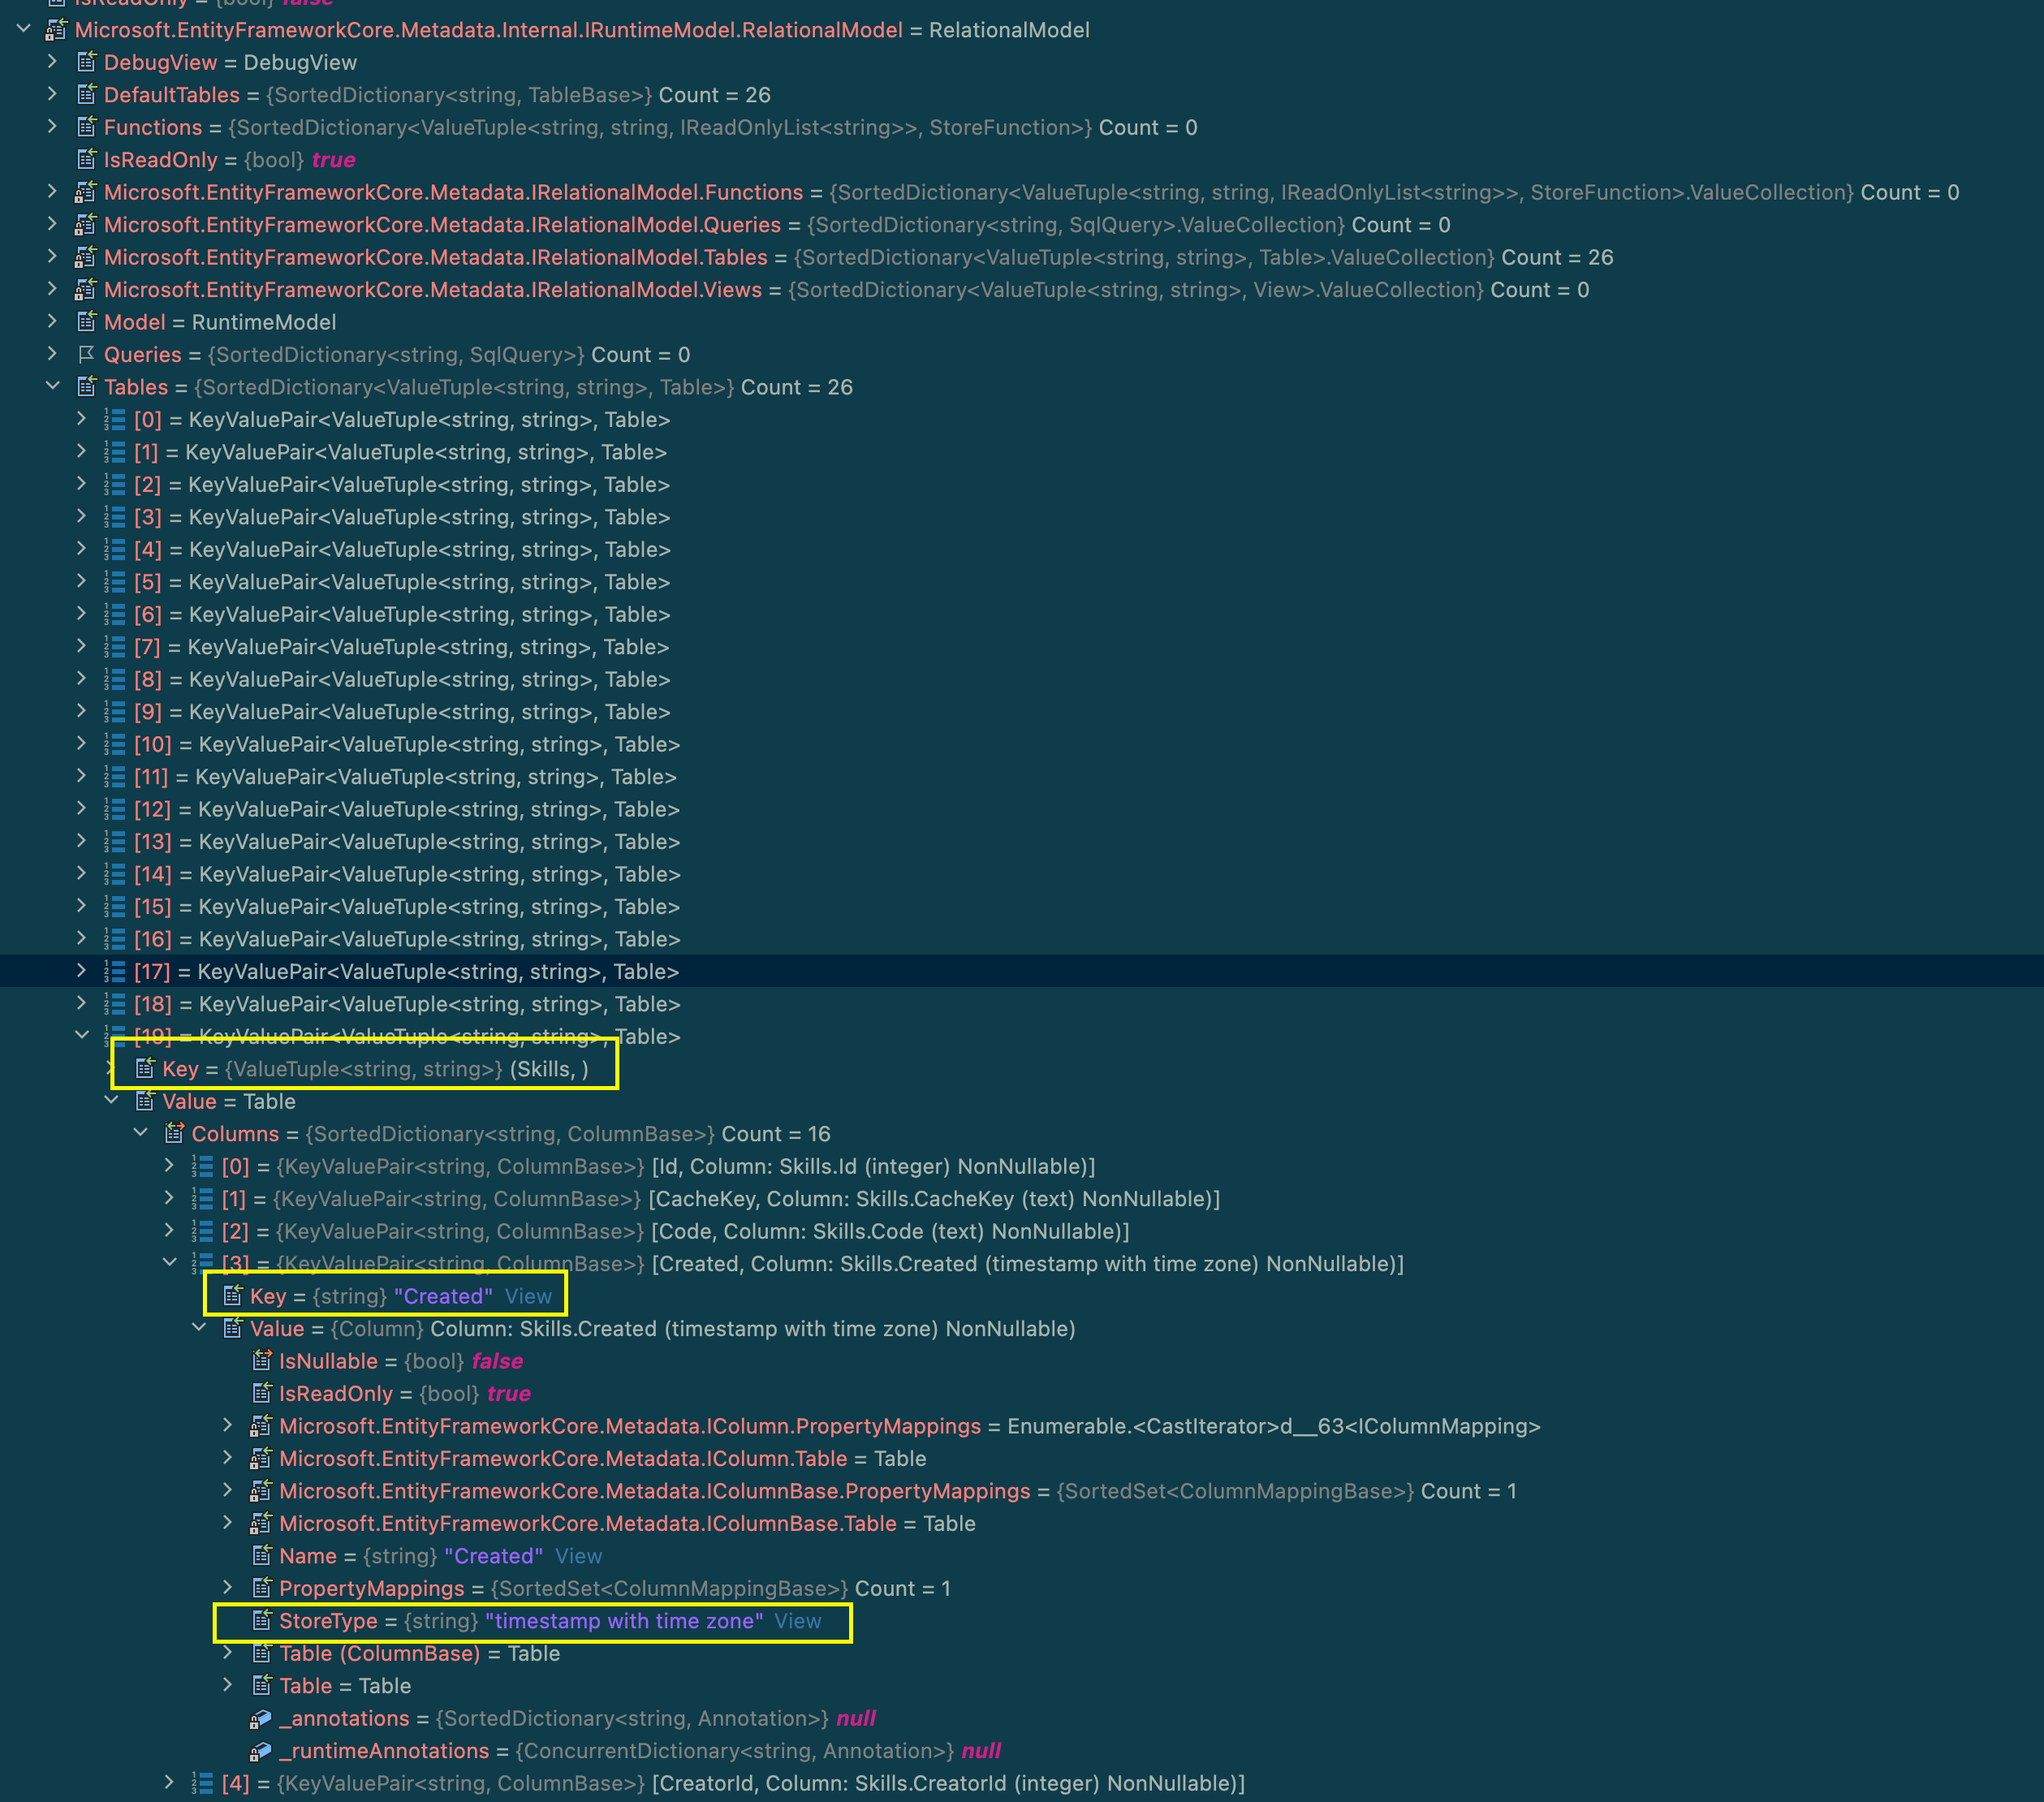This screenshot has width=2044, height=1802.
Task: Click the property icon next to StoreType
Action: [264, 1621]
